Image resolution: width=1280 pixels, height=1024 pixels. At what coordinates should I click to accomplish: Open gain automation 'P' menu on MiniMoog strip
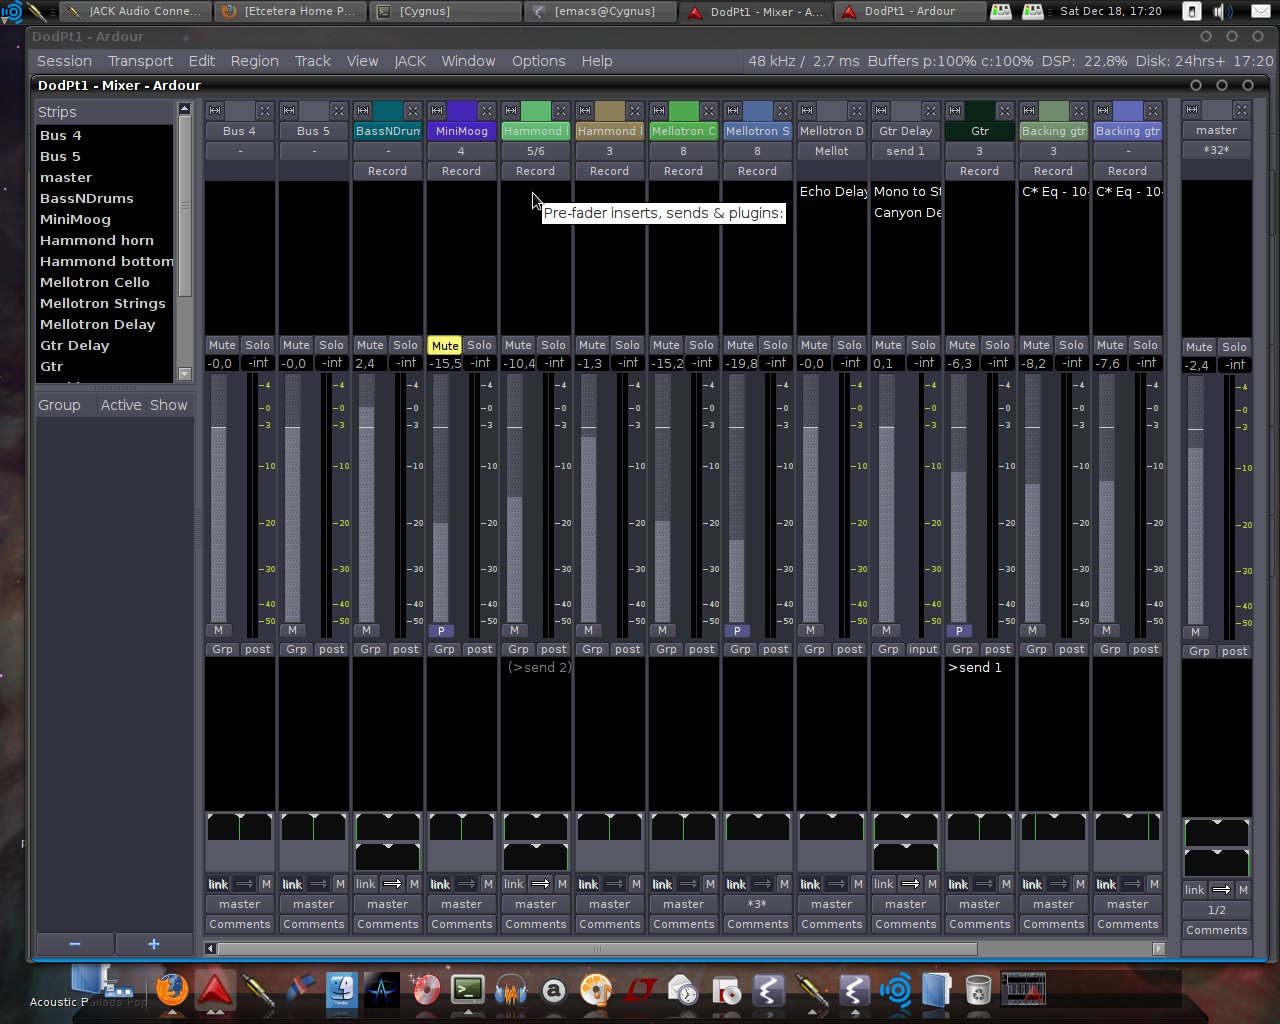pyautogui.click(x=441, y=631)
